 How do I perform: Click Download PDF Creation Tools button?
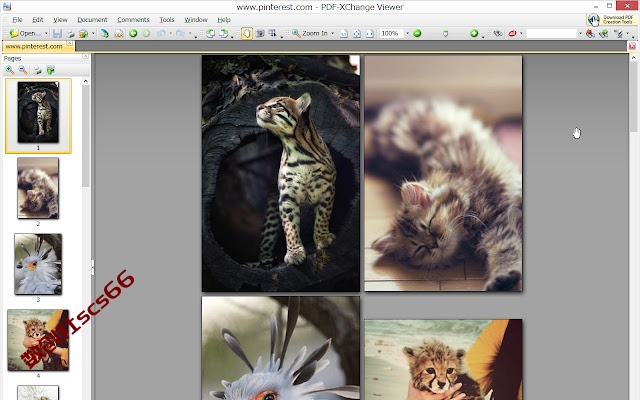click(x=611, y=19)
